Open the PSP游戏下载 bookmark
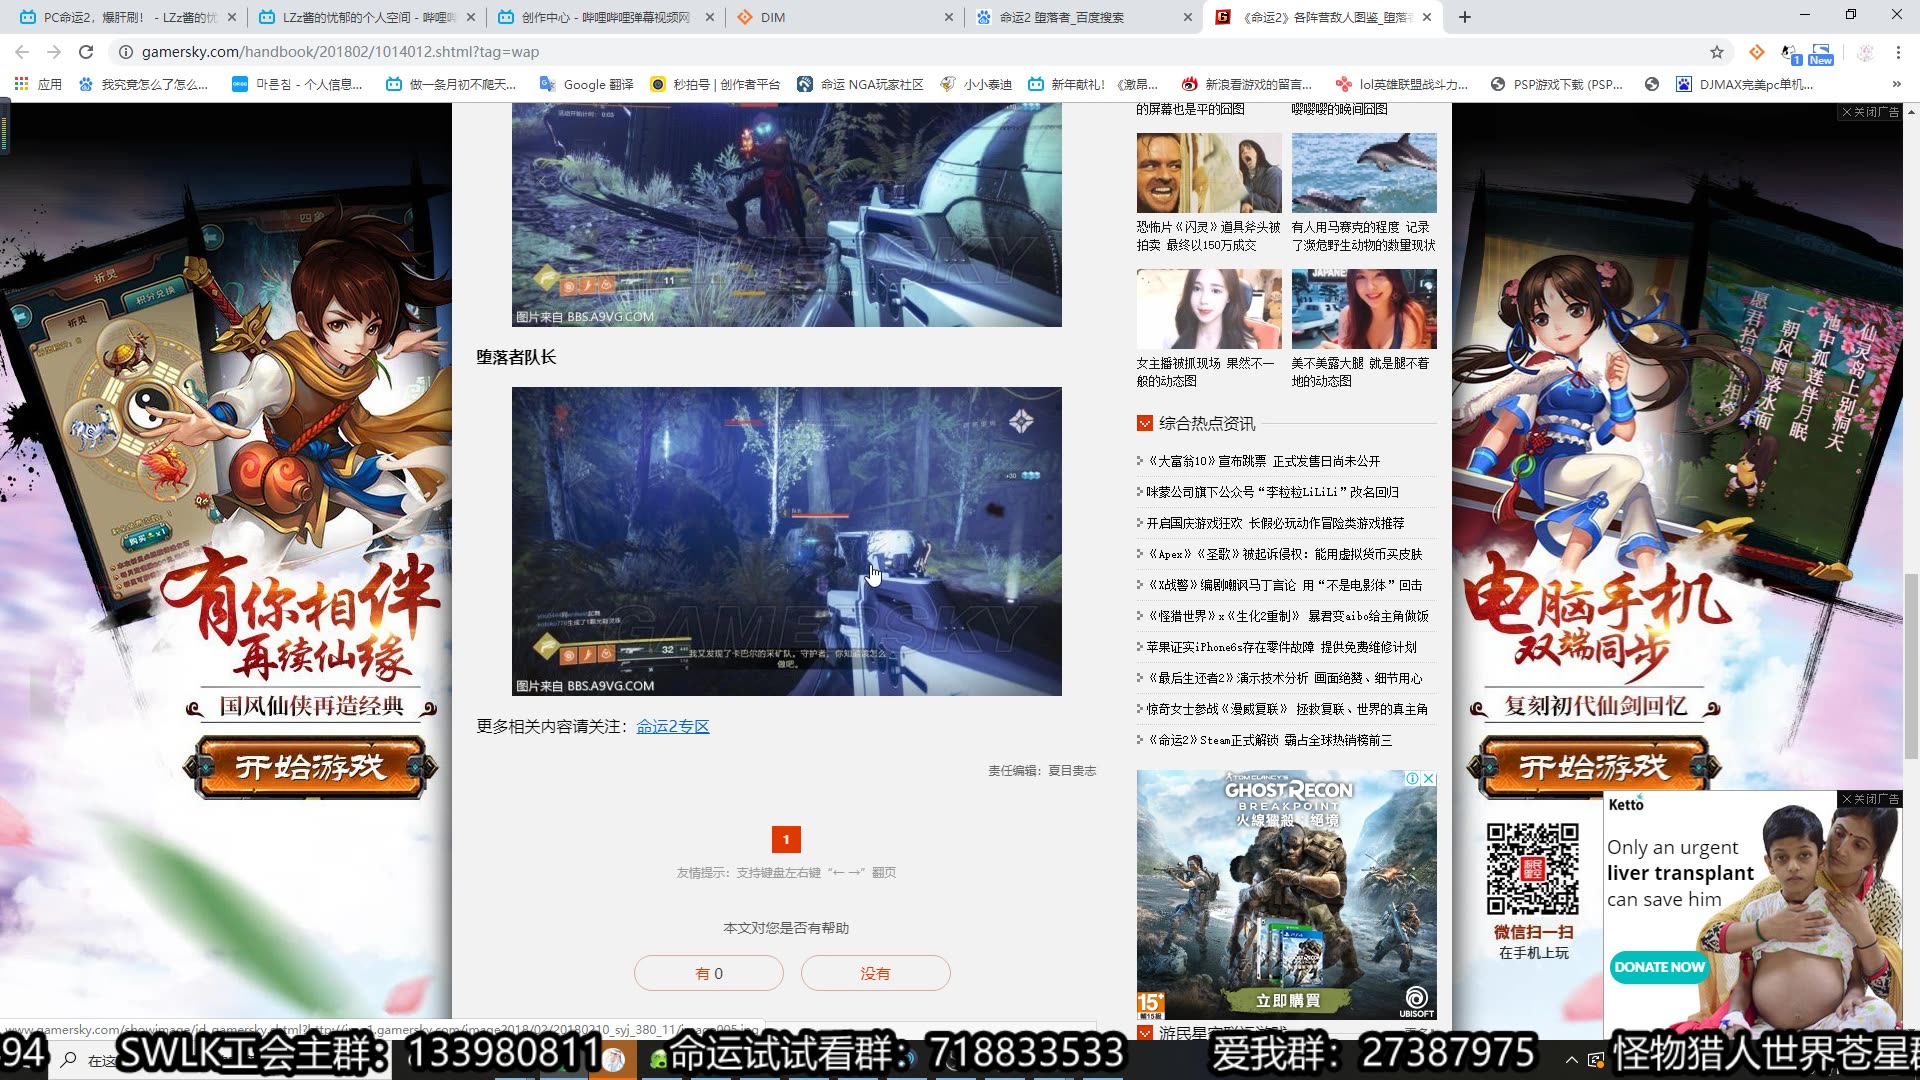 (1557, 84)
